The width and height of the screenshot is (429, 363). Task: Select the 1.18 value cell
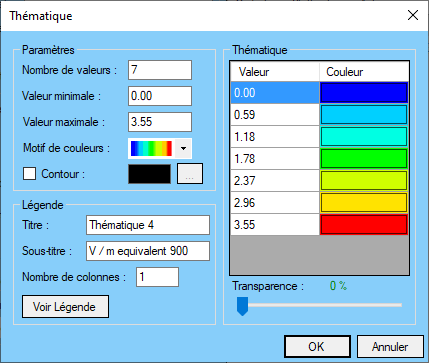pyautogui.click(x=275, y=137)
